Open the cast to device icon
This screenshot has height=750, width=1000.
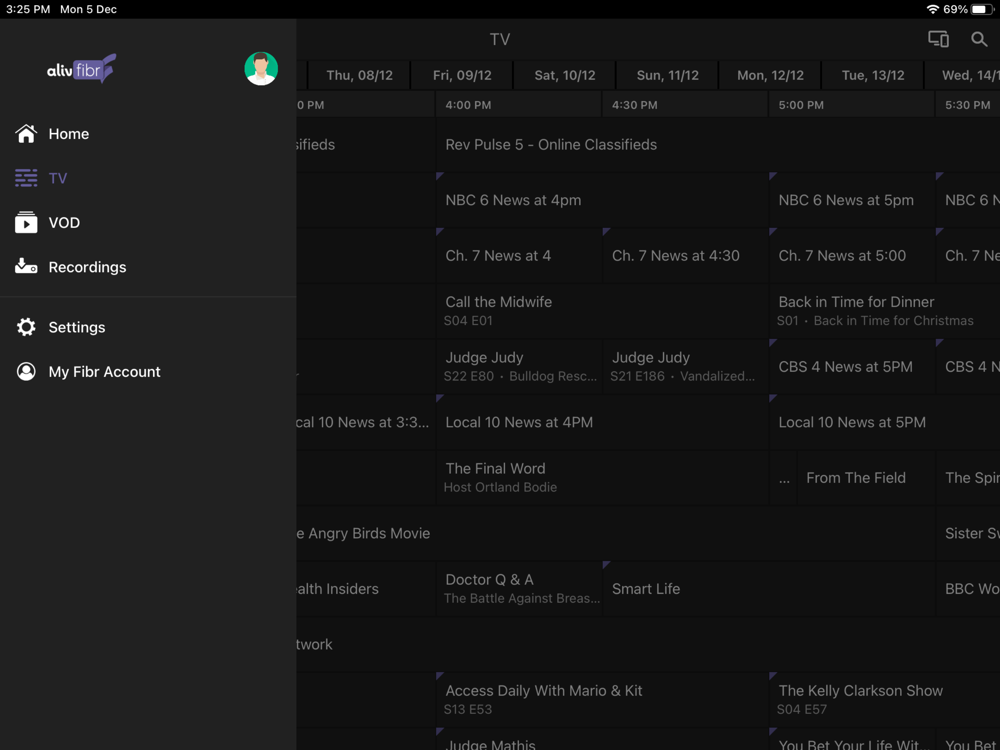pyautogui.click(x=938, y=39)
